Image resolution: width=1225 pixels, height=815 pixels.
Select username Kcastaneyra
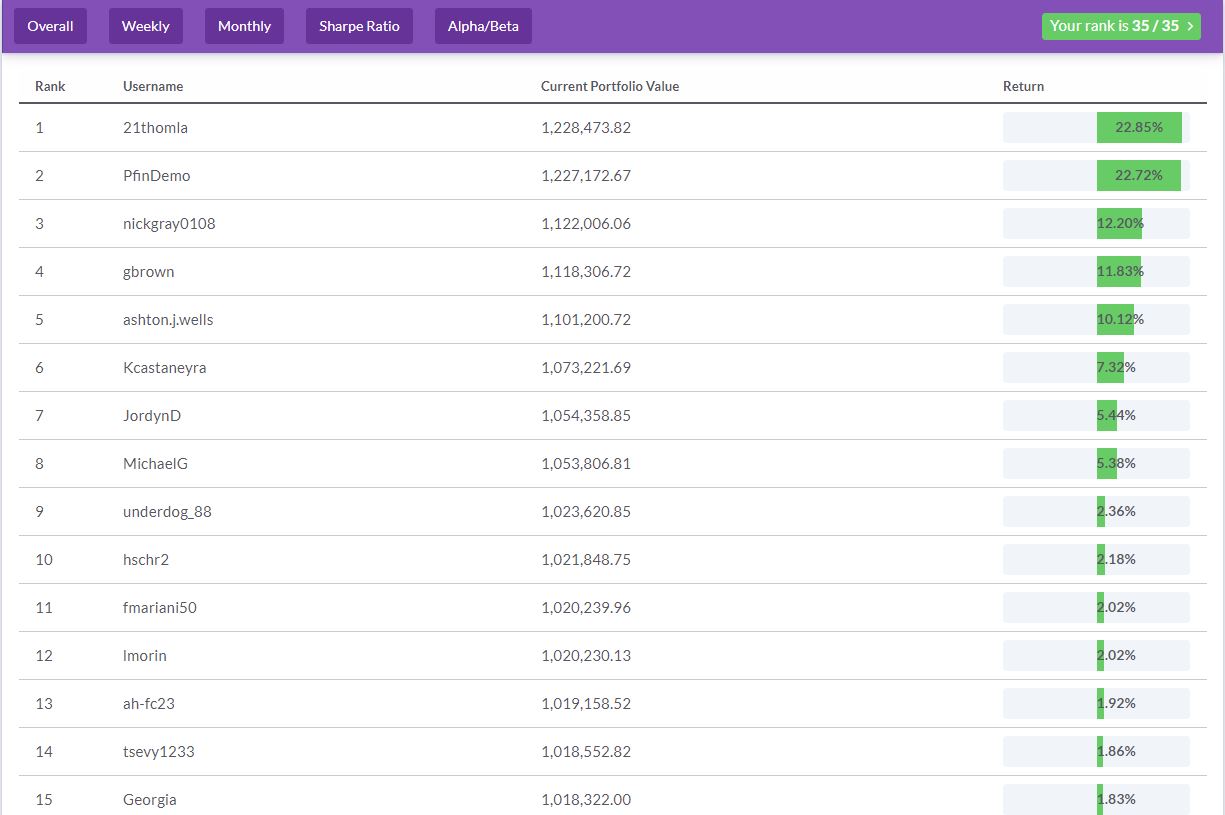(165, 368)
